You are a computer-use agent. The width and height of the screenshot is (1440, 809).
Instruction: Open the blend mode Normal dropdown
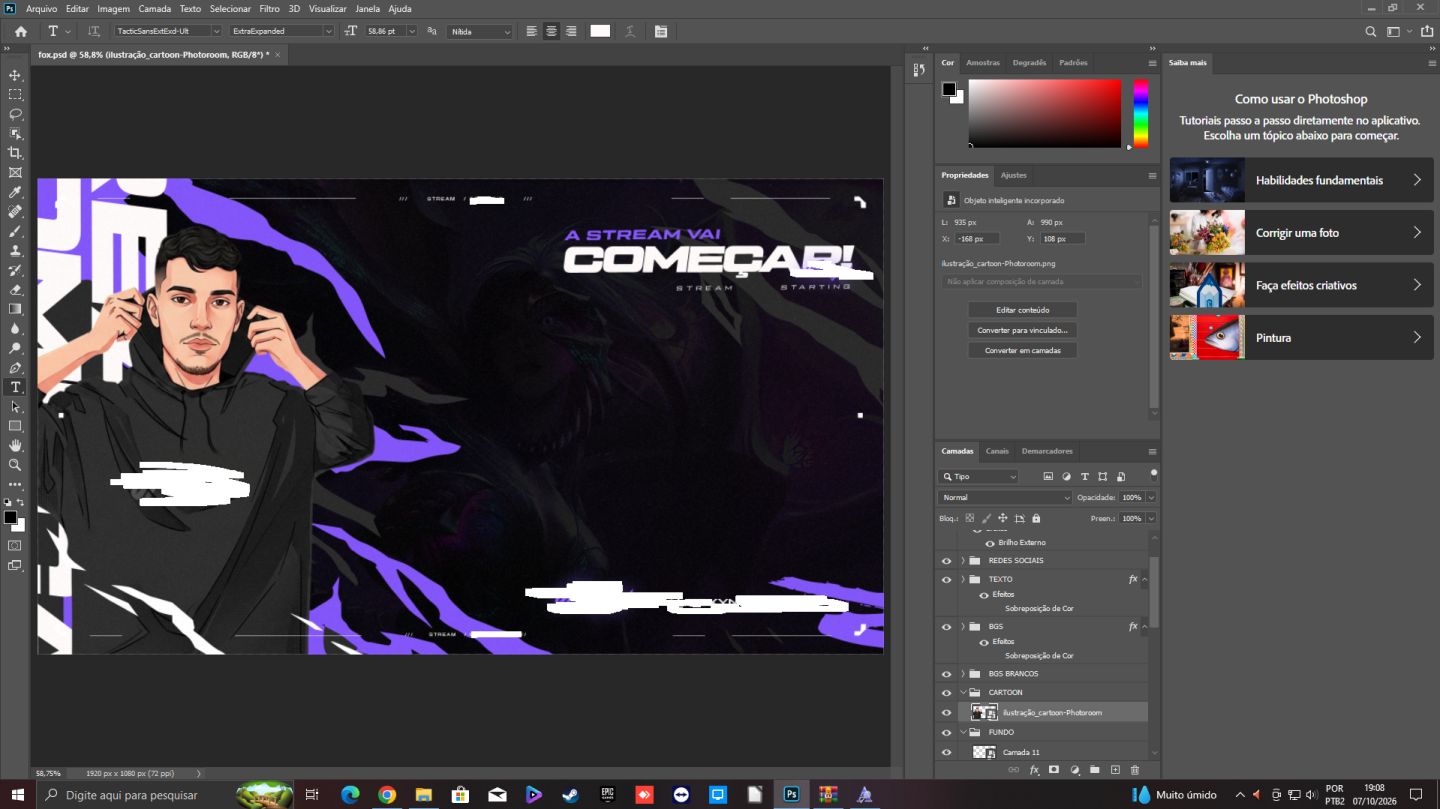coord(1005,497)
